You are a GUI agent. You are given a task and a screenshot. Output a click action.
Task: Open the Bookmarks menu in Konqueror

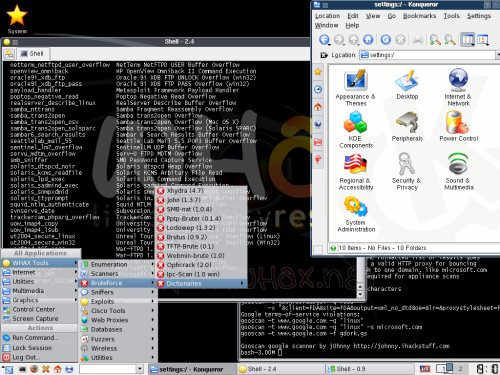click(x=419, y=16)
